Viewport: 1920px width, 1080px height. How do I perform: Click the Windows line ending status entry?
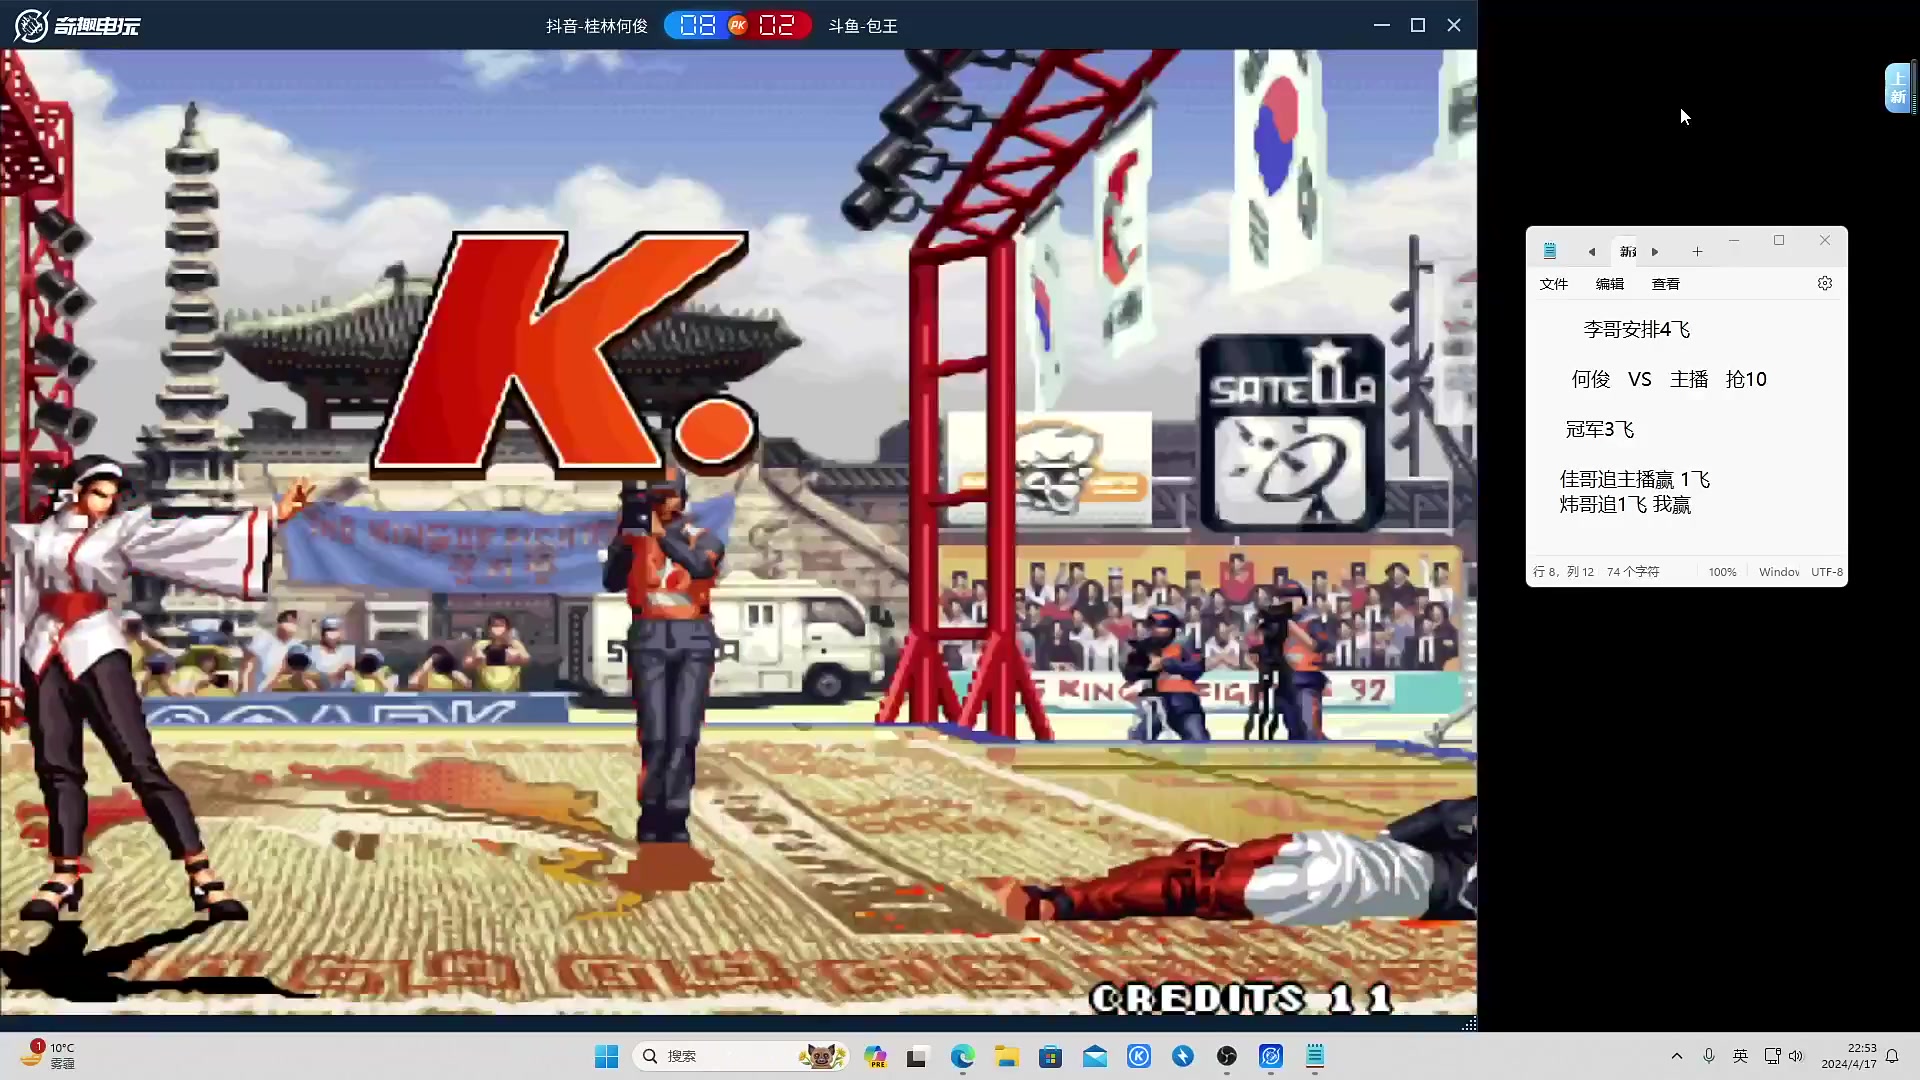tap(1779, 572)
